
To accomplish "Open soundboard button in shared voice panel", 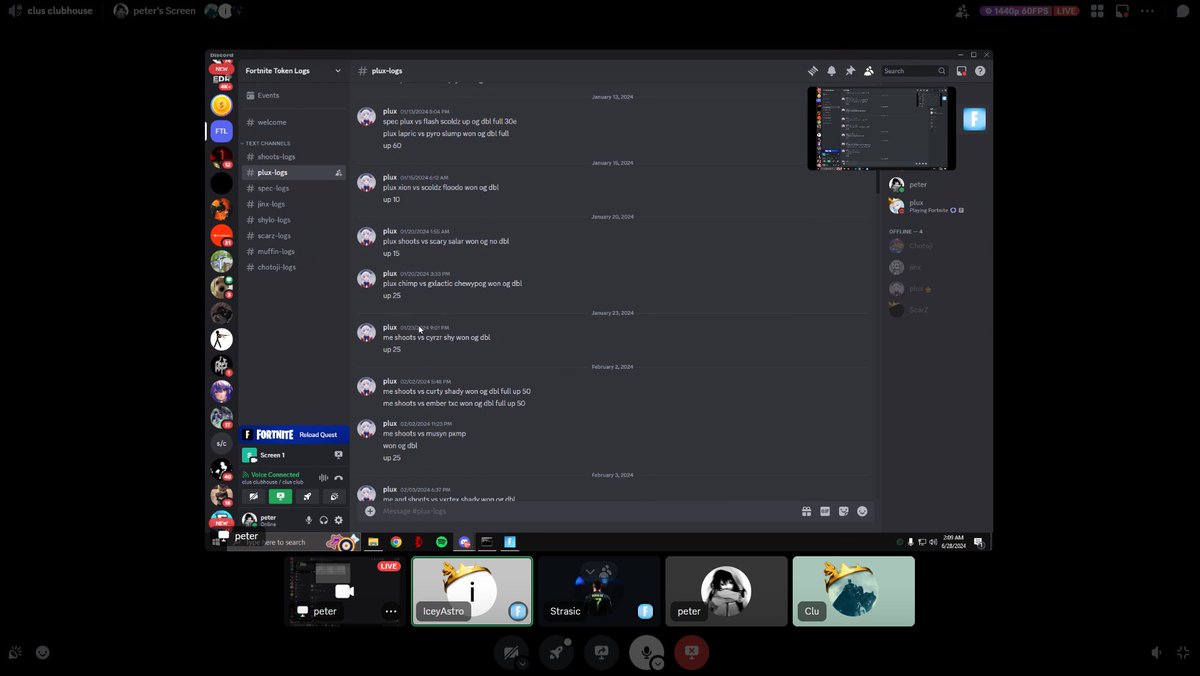I will pyautogui.click(x=334, y=496).
